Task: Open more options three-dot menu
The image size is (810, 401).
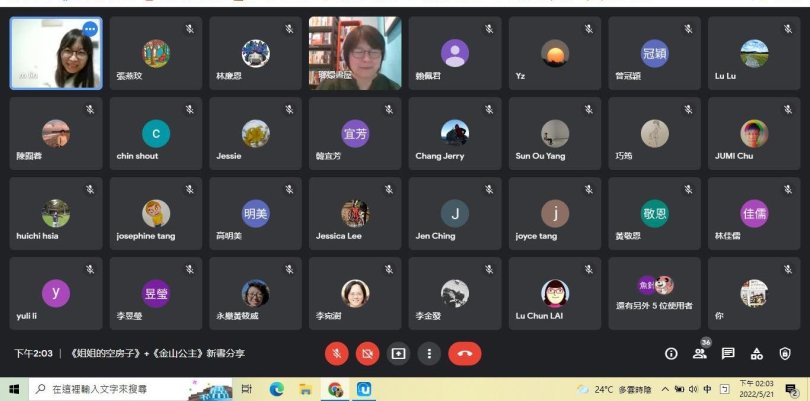Action: point(429,353)
